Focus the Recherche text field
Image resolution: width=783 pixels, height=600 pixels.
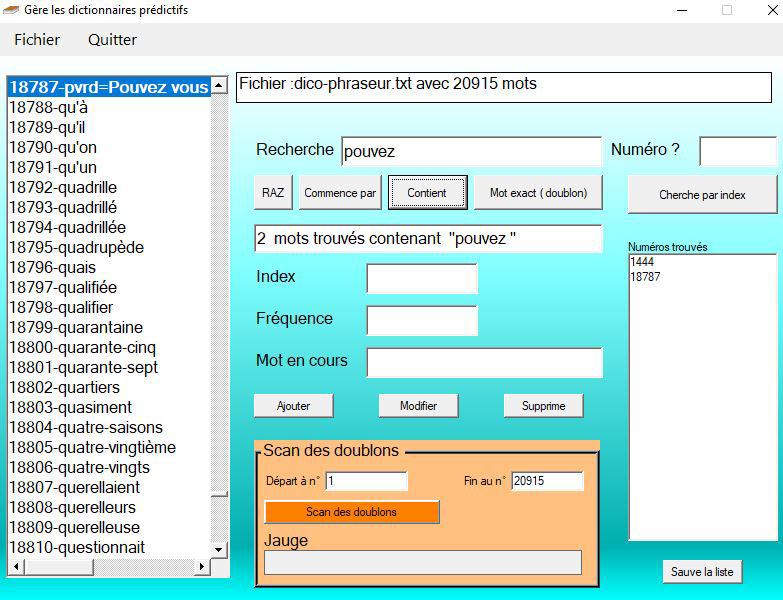pos(471,152)
